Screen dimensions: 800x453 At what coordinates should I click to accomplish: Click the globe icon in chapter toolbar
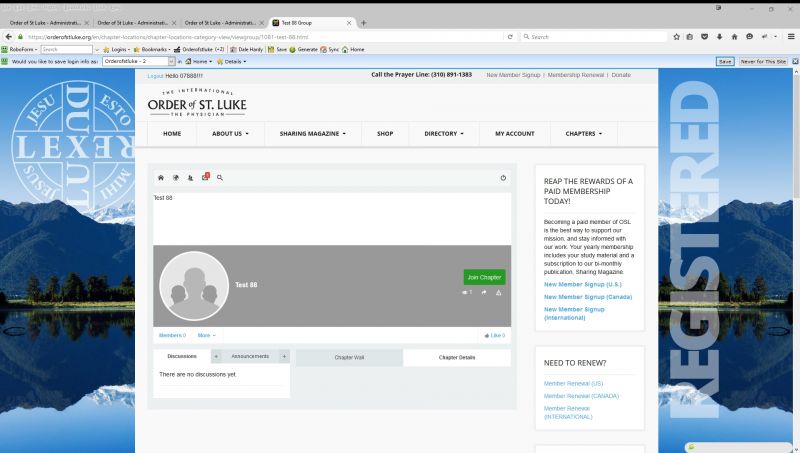point(176,178)
